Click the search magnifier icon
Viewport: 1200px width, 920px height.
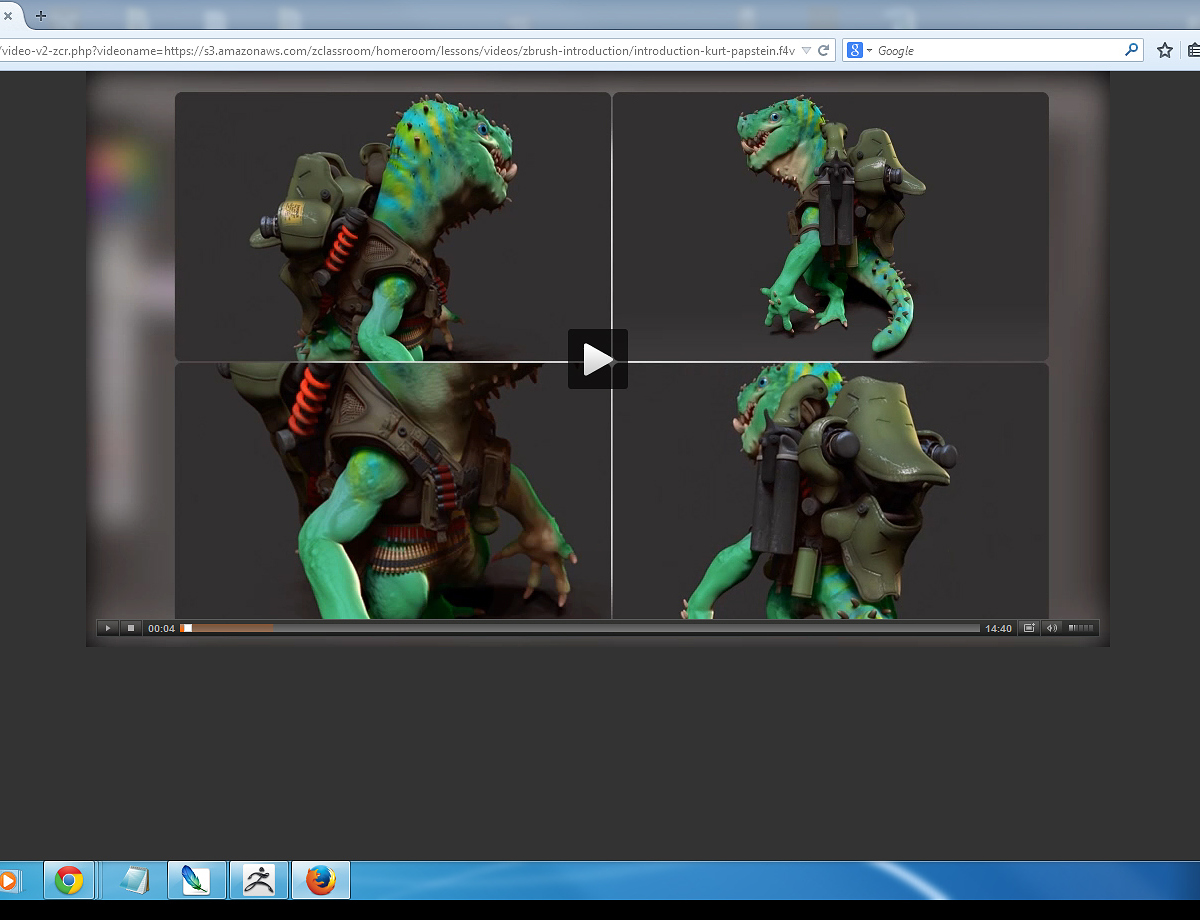click(1131, 50)
